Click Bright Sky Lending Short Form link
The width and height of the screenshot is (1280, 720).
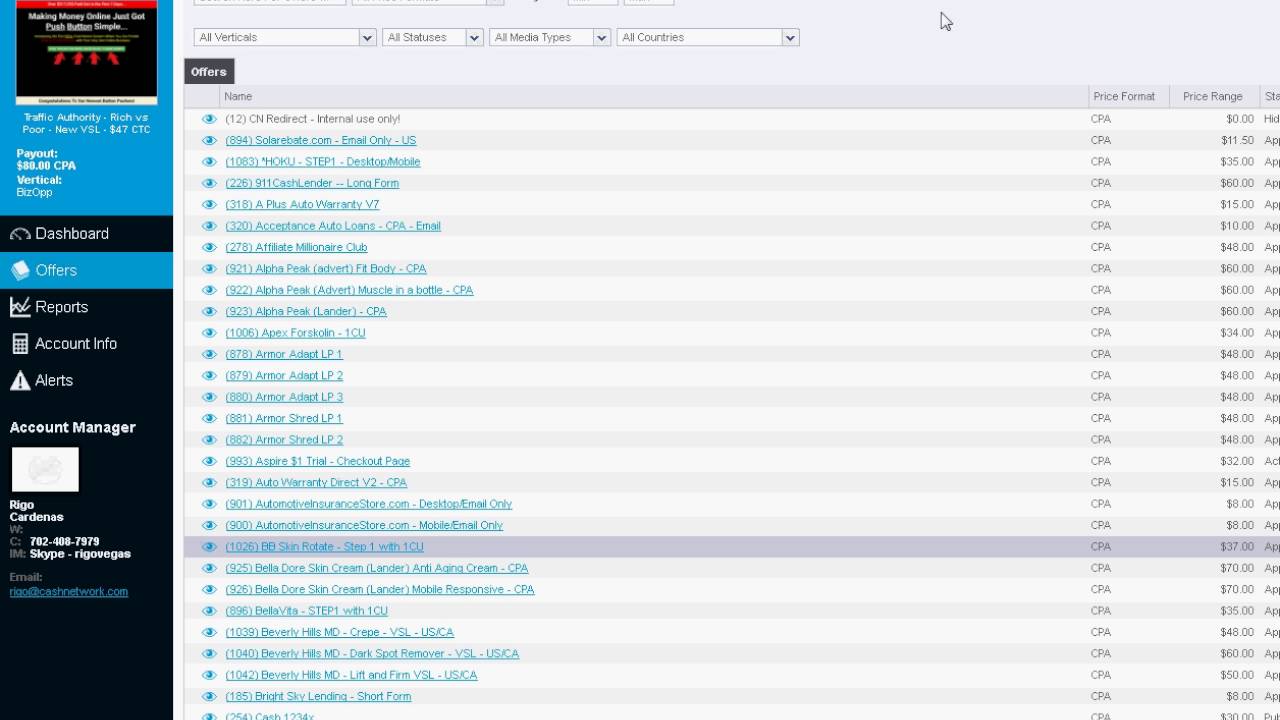[318, 697]
